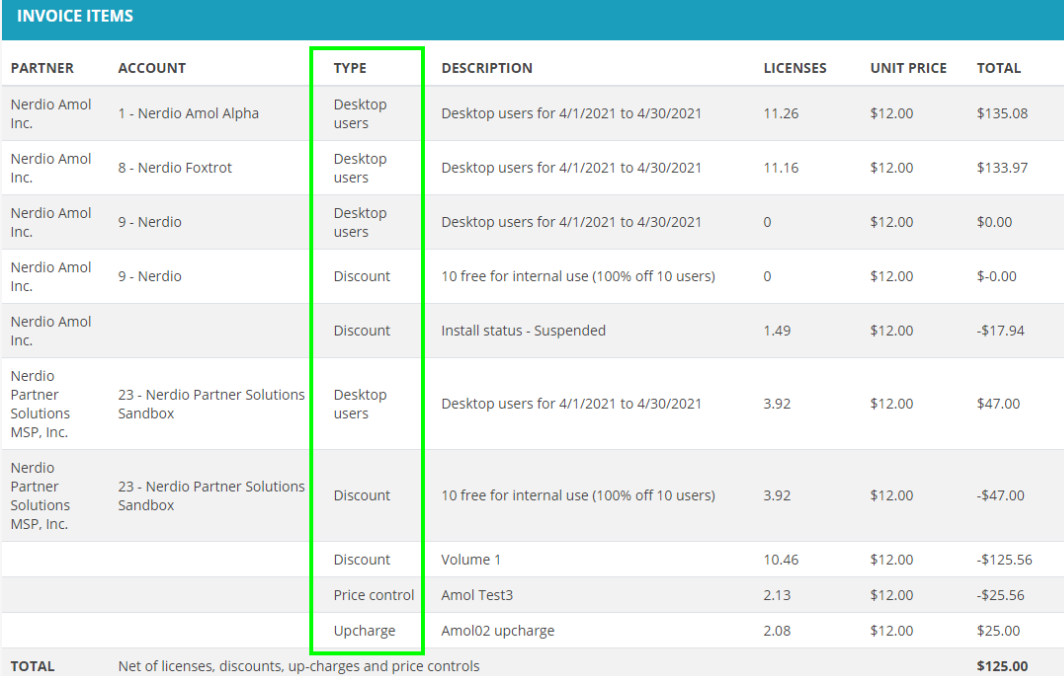The height and width of the screenshot is (676, 1064).
Task: Click 'Upcharge' type cell
Action: pos(364,631)
